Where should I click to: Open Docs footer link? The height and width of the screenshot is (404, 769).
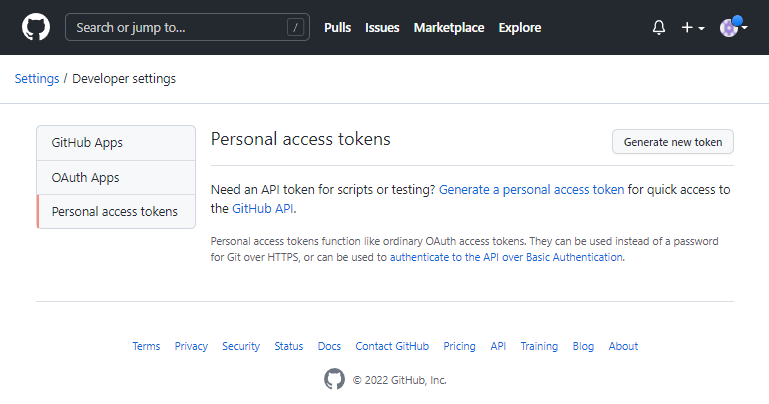click(329, 346)
